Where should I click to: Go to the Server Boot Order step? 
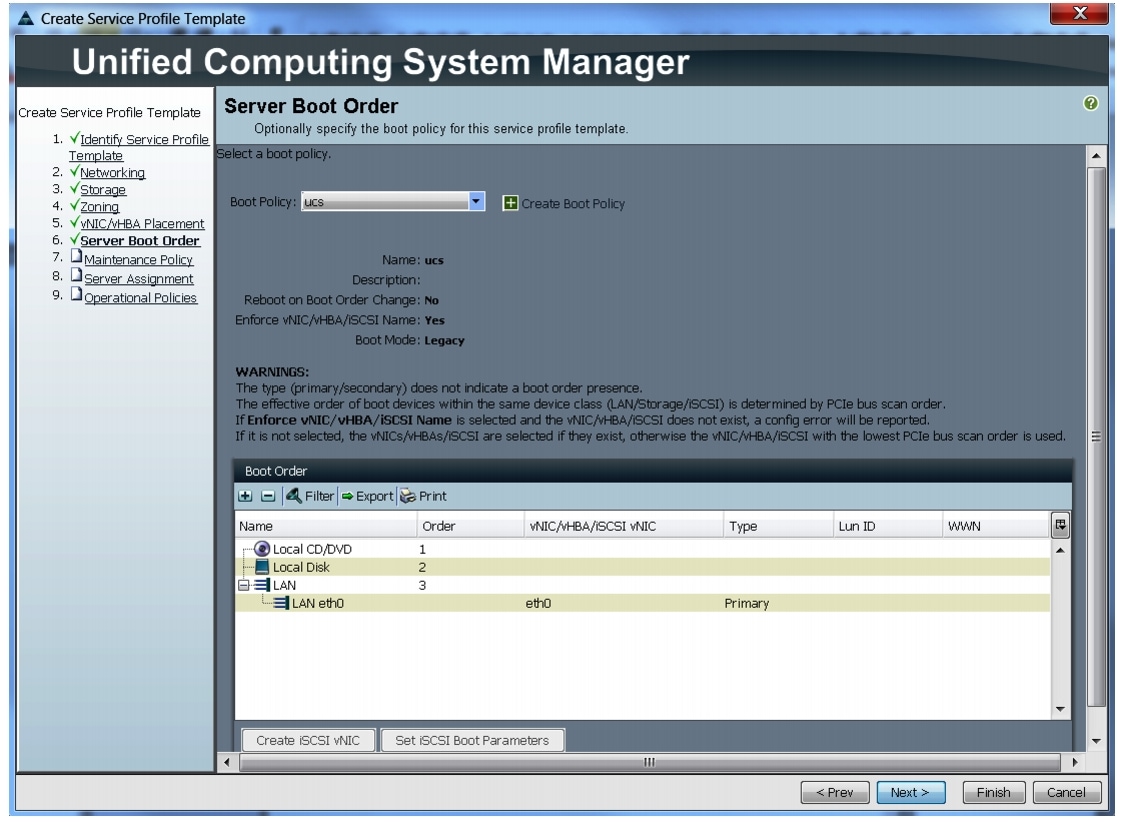click(x=140, y=241)
